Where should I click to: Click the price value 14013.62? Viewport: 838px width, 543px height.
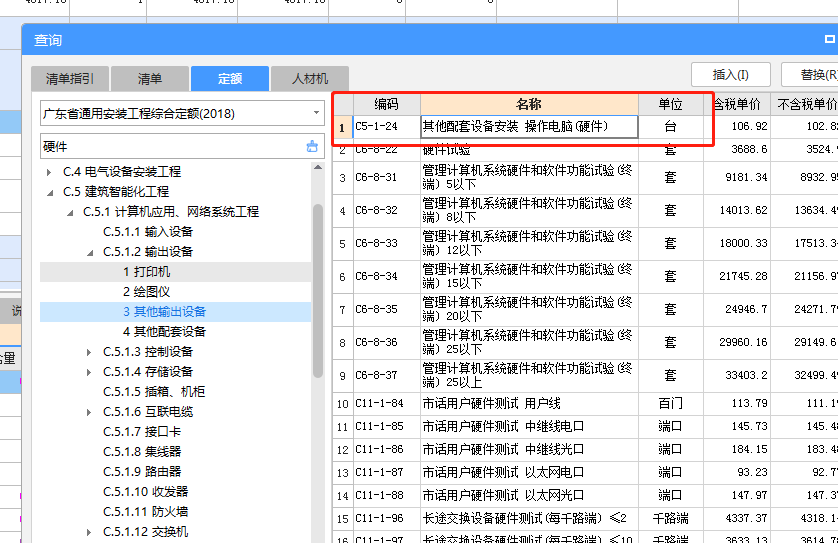(743, 211)
